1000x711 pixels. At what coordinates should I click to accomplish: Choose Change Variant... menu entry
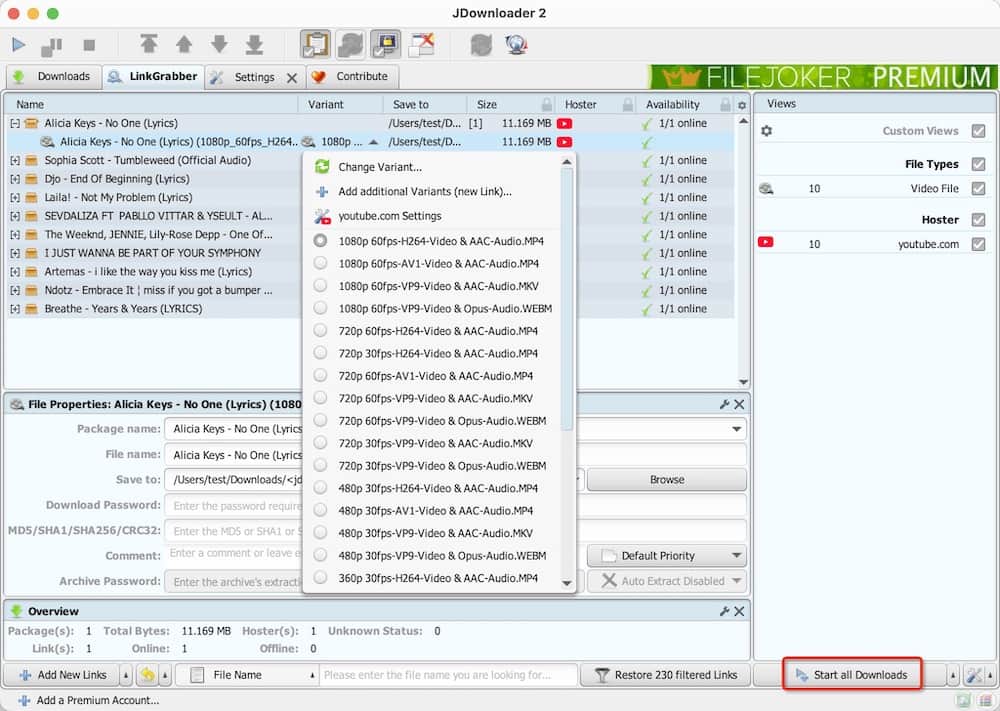(434, 167)
